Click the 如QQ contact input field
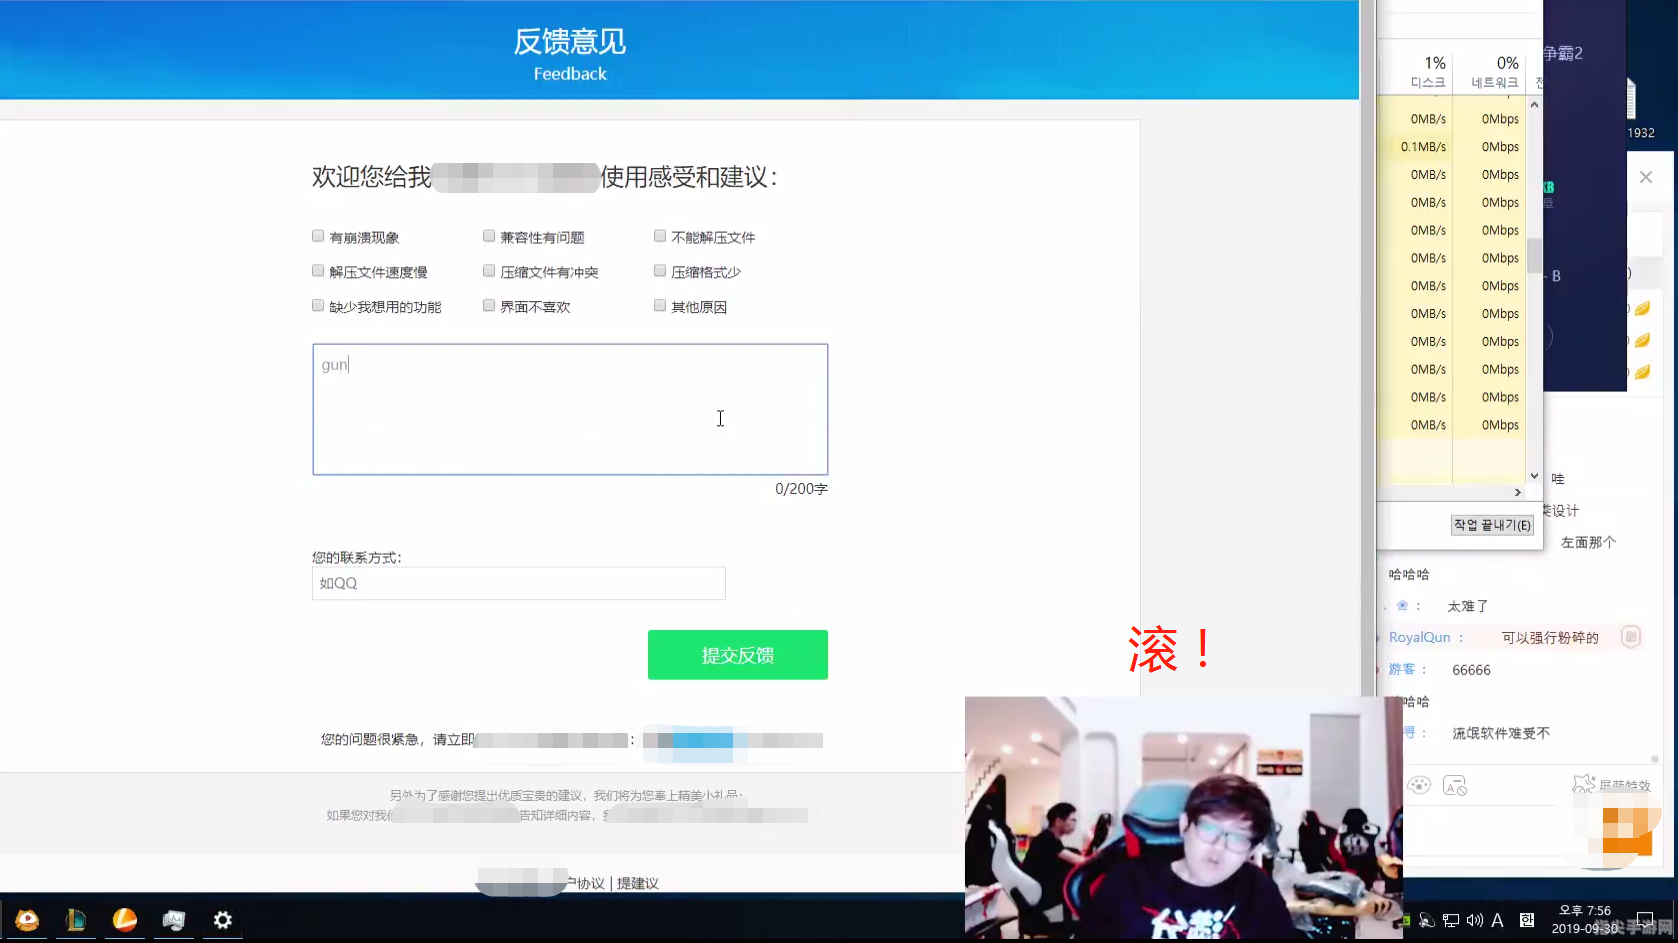 coord(518,583)
